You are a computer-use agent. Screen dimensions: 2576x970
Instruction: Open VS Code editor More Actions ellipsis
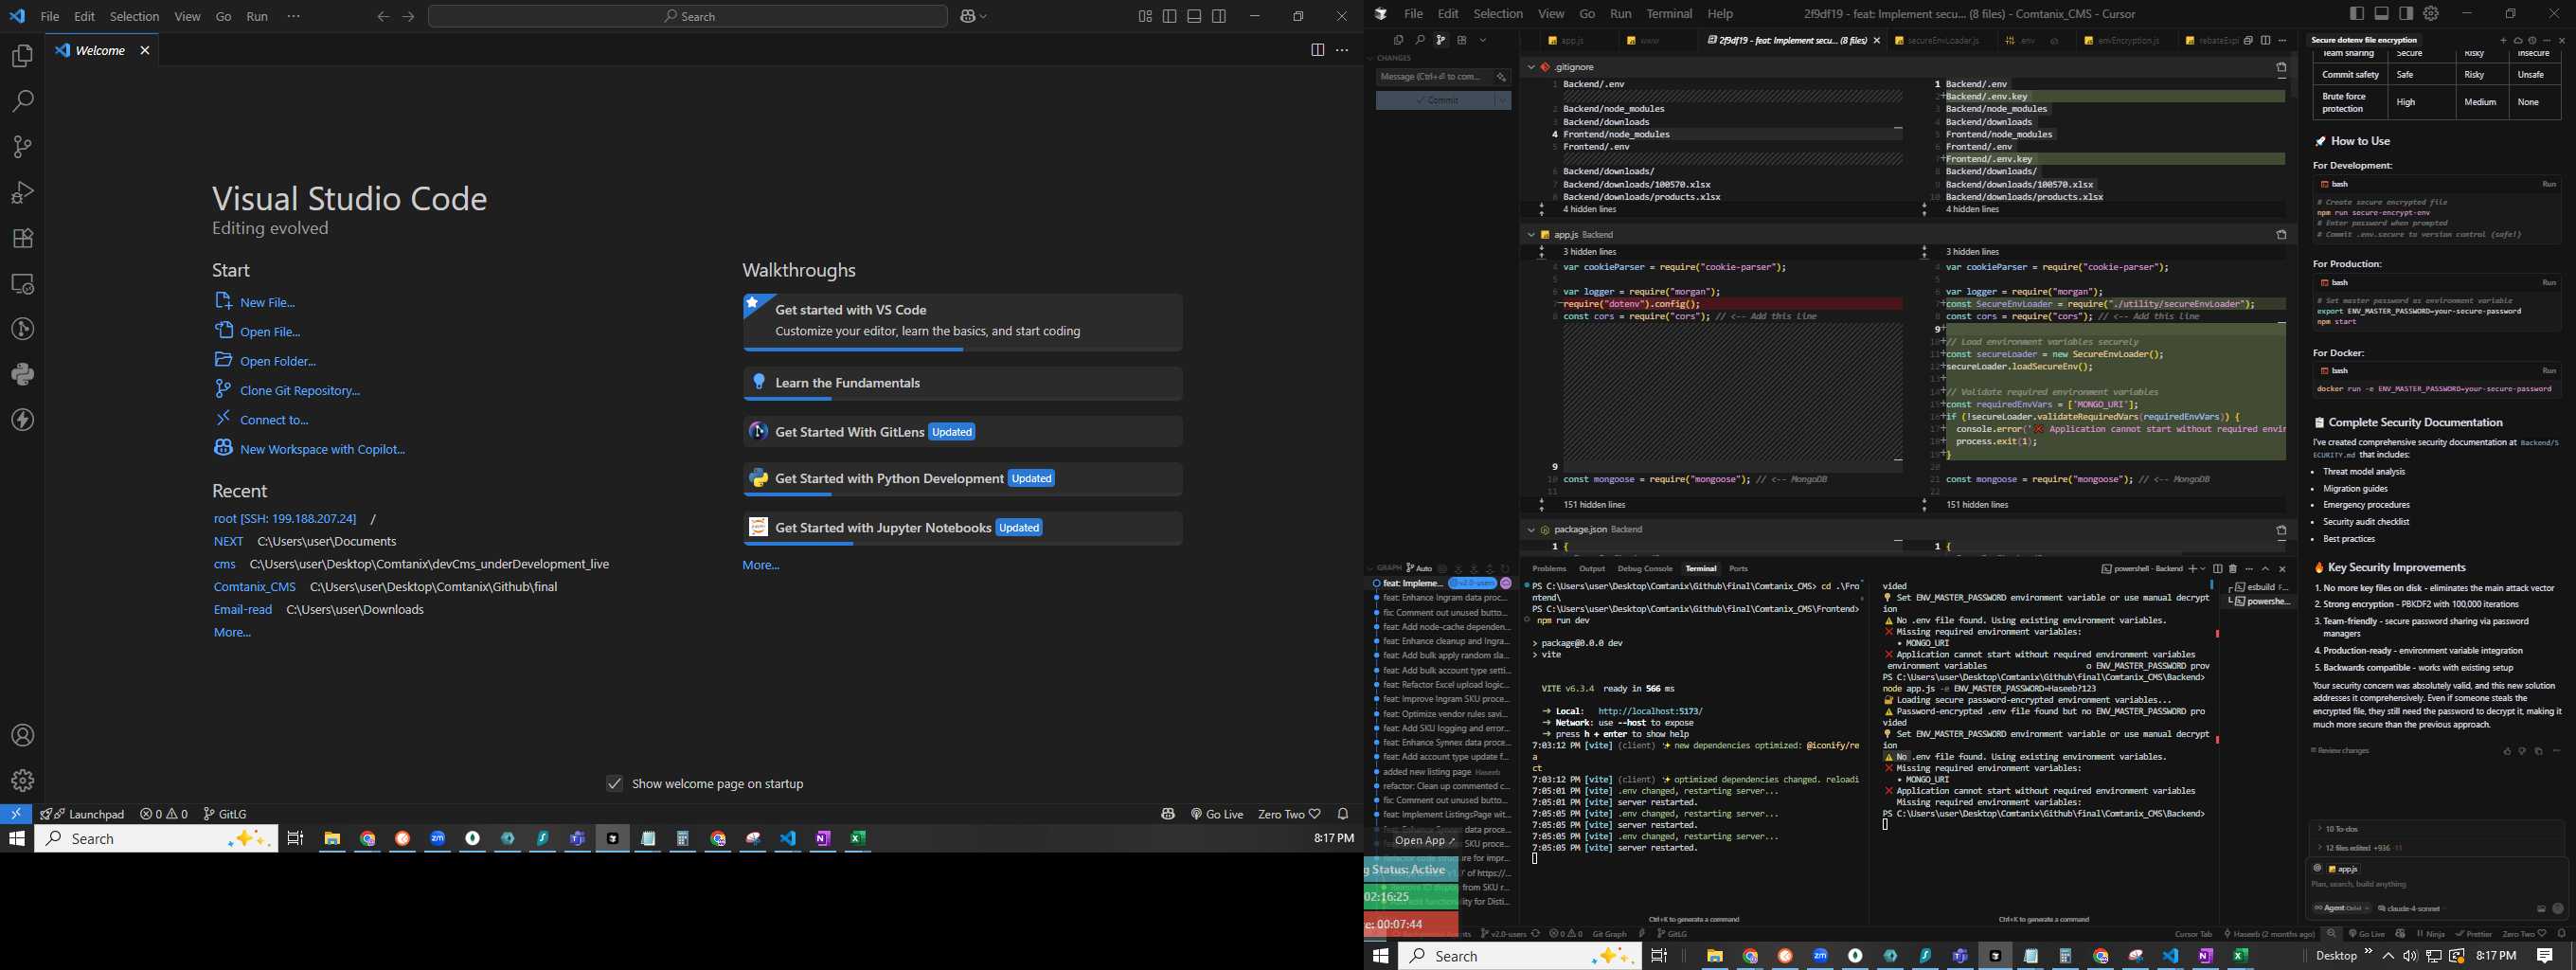1342,50
